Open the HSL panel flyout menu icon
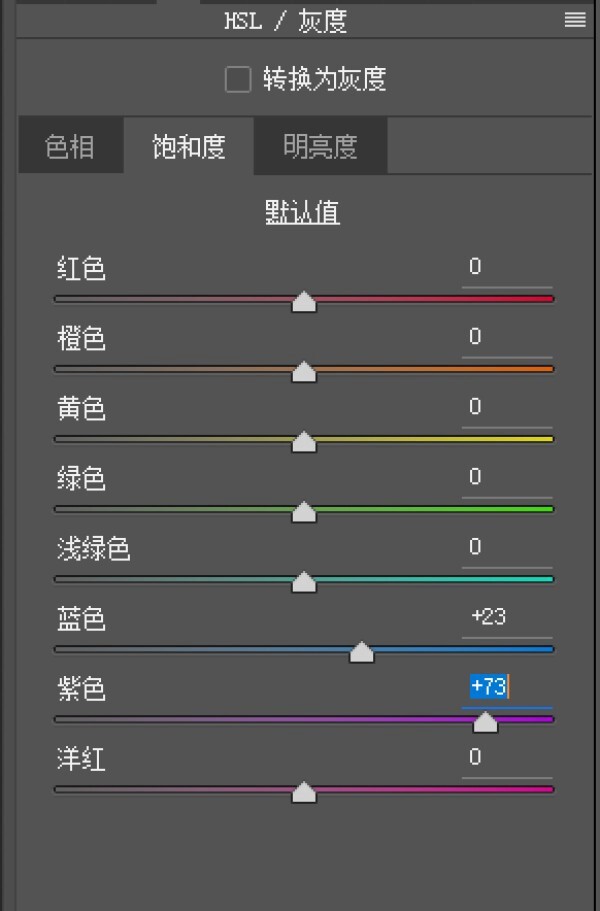600x911 pixels. 575,20
